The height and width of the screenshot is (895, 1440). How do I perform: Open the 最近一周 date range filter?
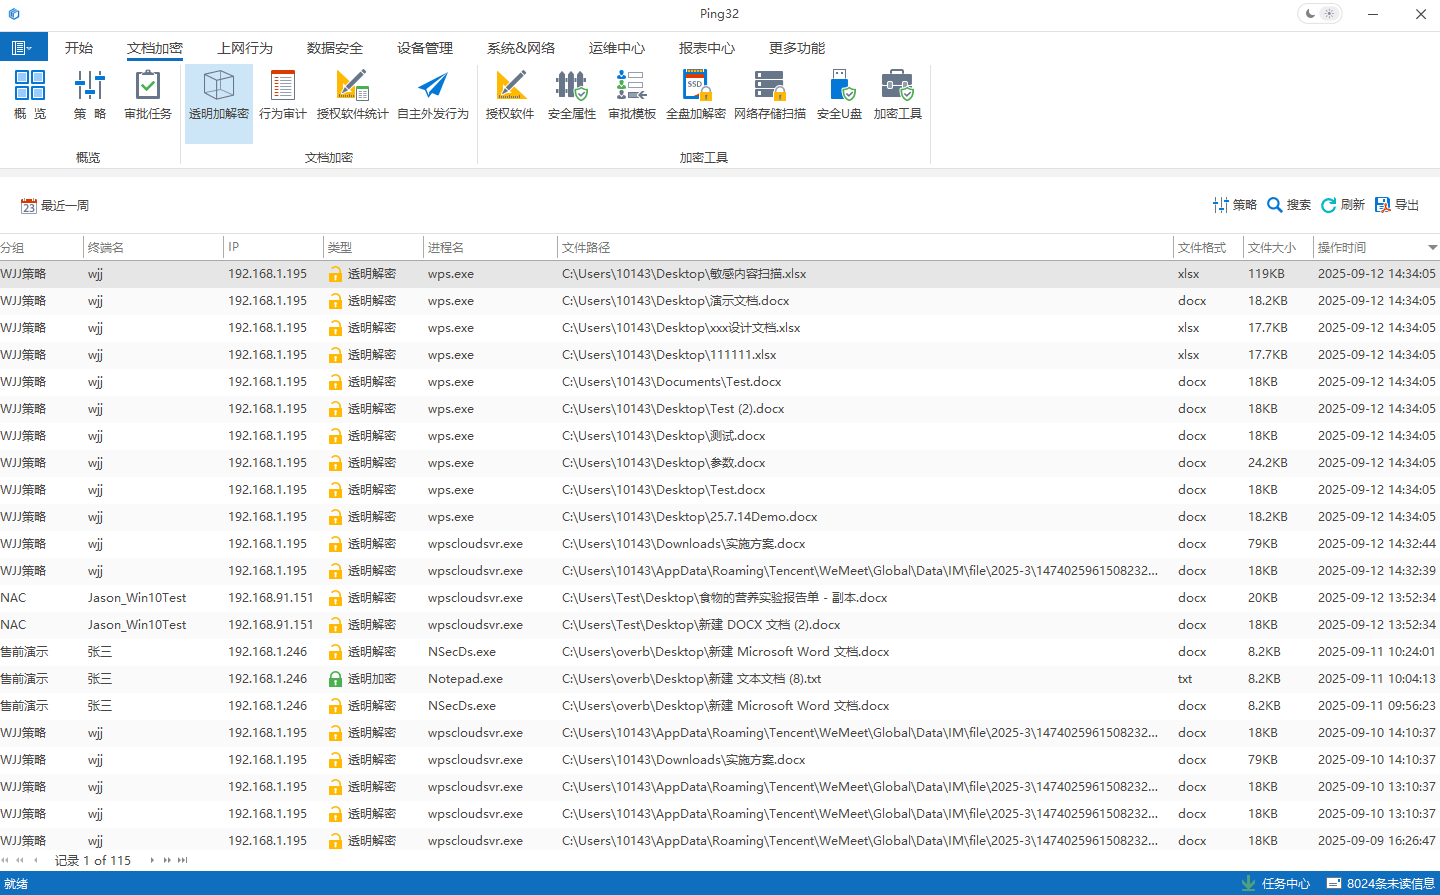[x=55, y=206]
